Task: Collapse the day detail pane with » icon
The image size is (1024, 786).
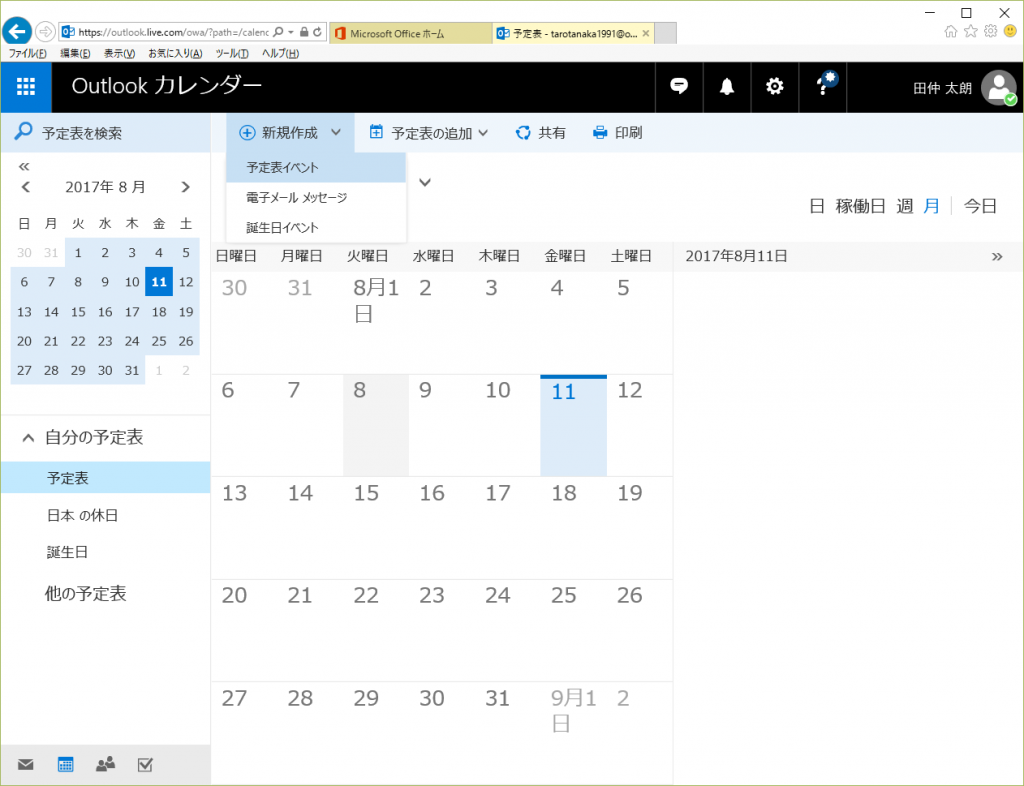Action: (997, 257)
